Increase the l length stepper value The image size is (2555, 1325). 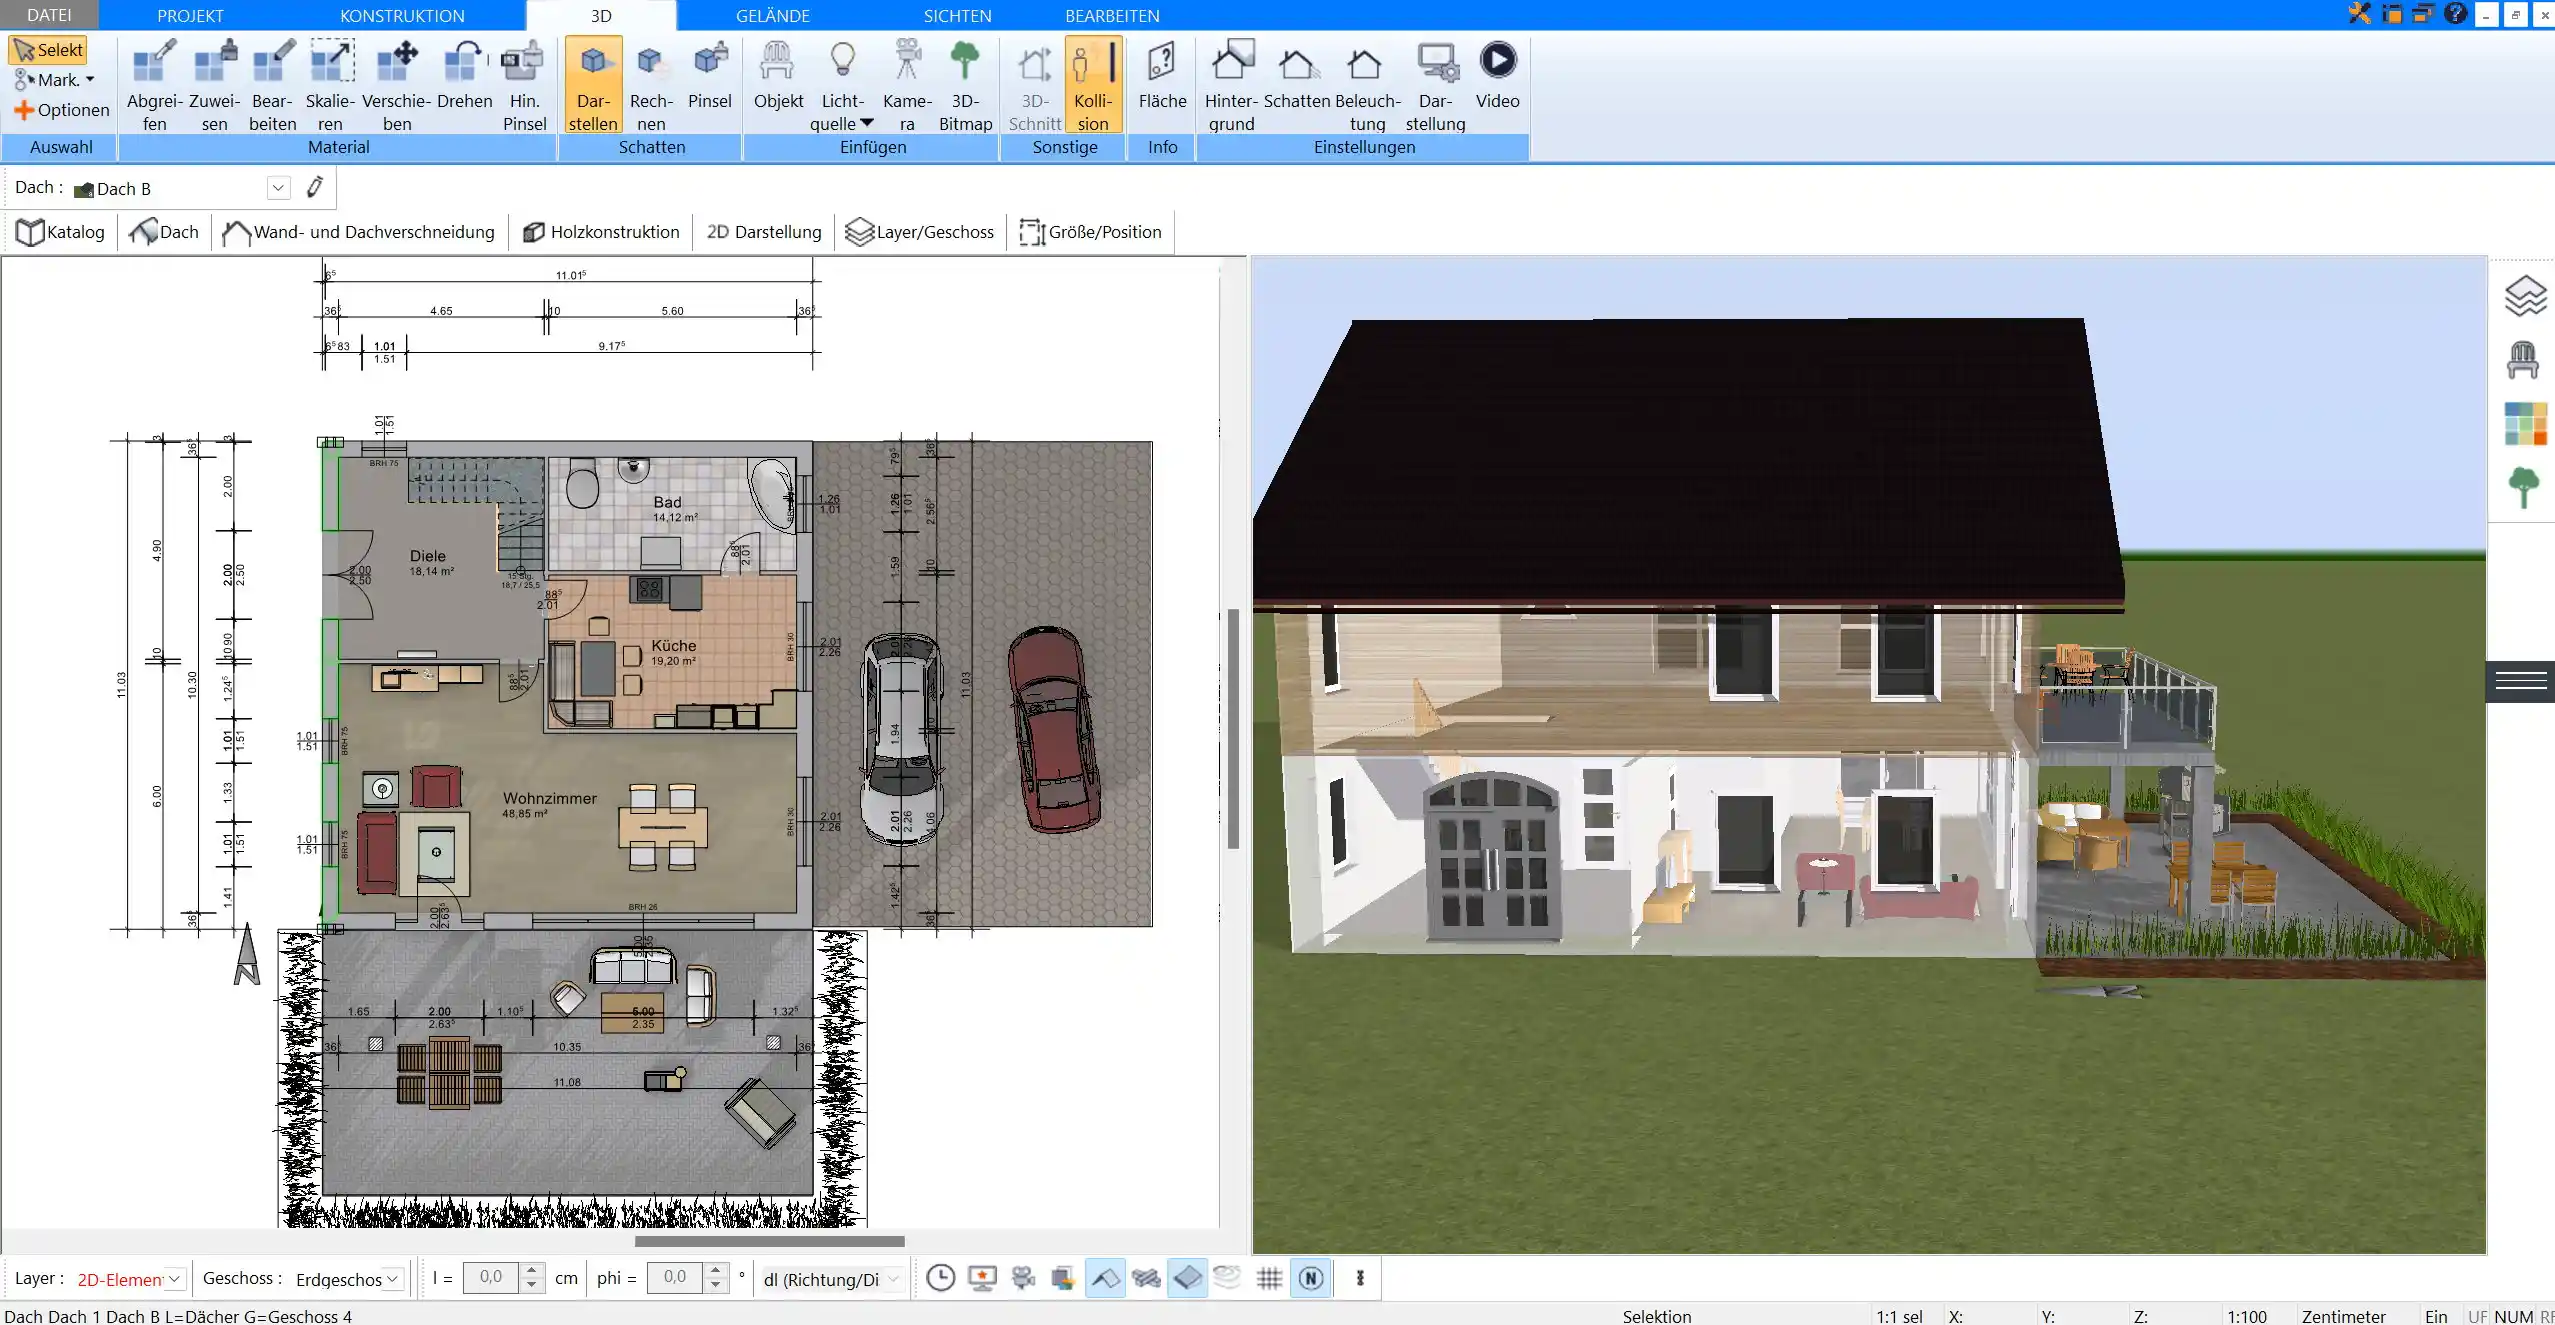[532, 1271]
